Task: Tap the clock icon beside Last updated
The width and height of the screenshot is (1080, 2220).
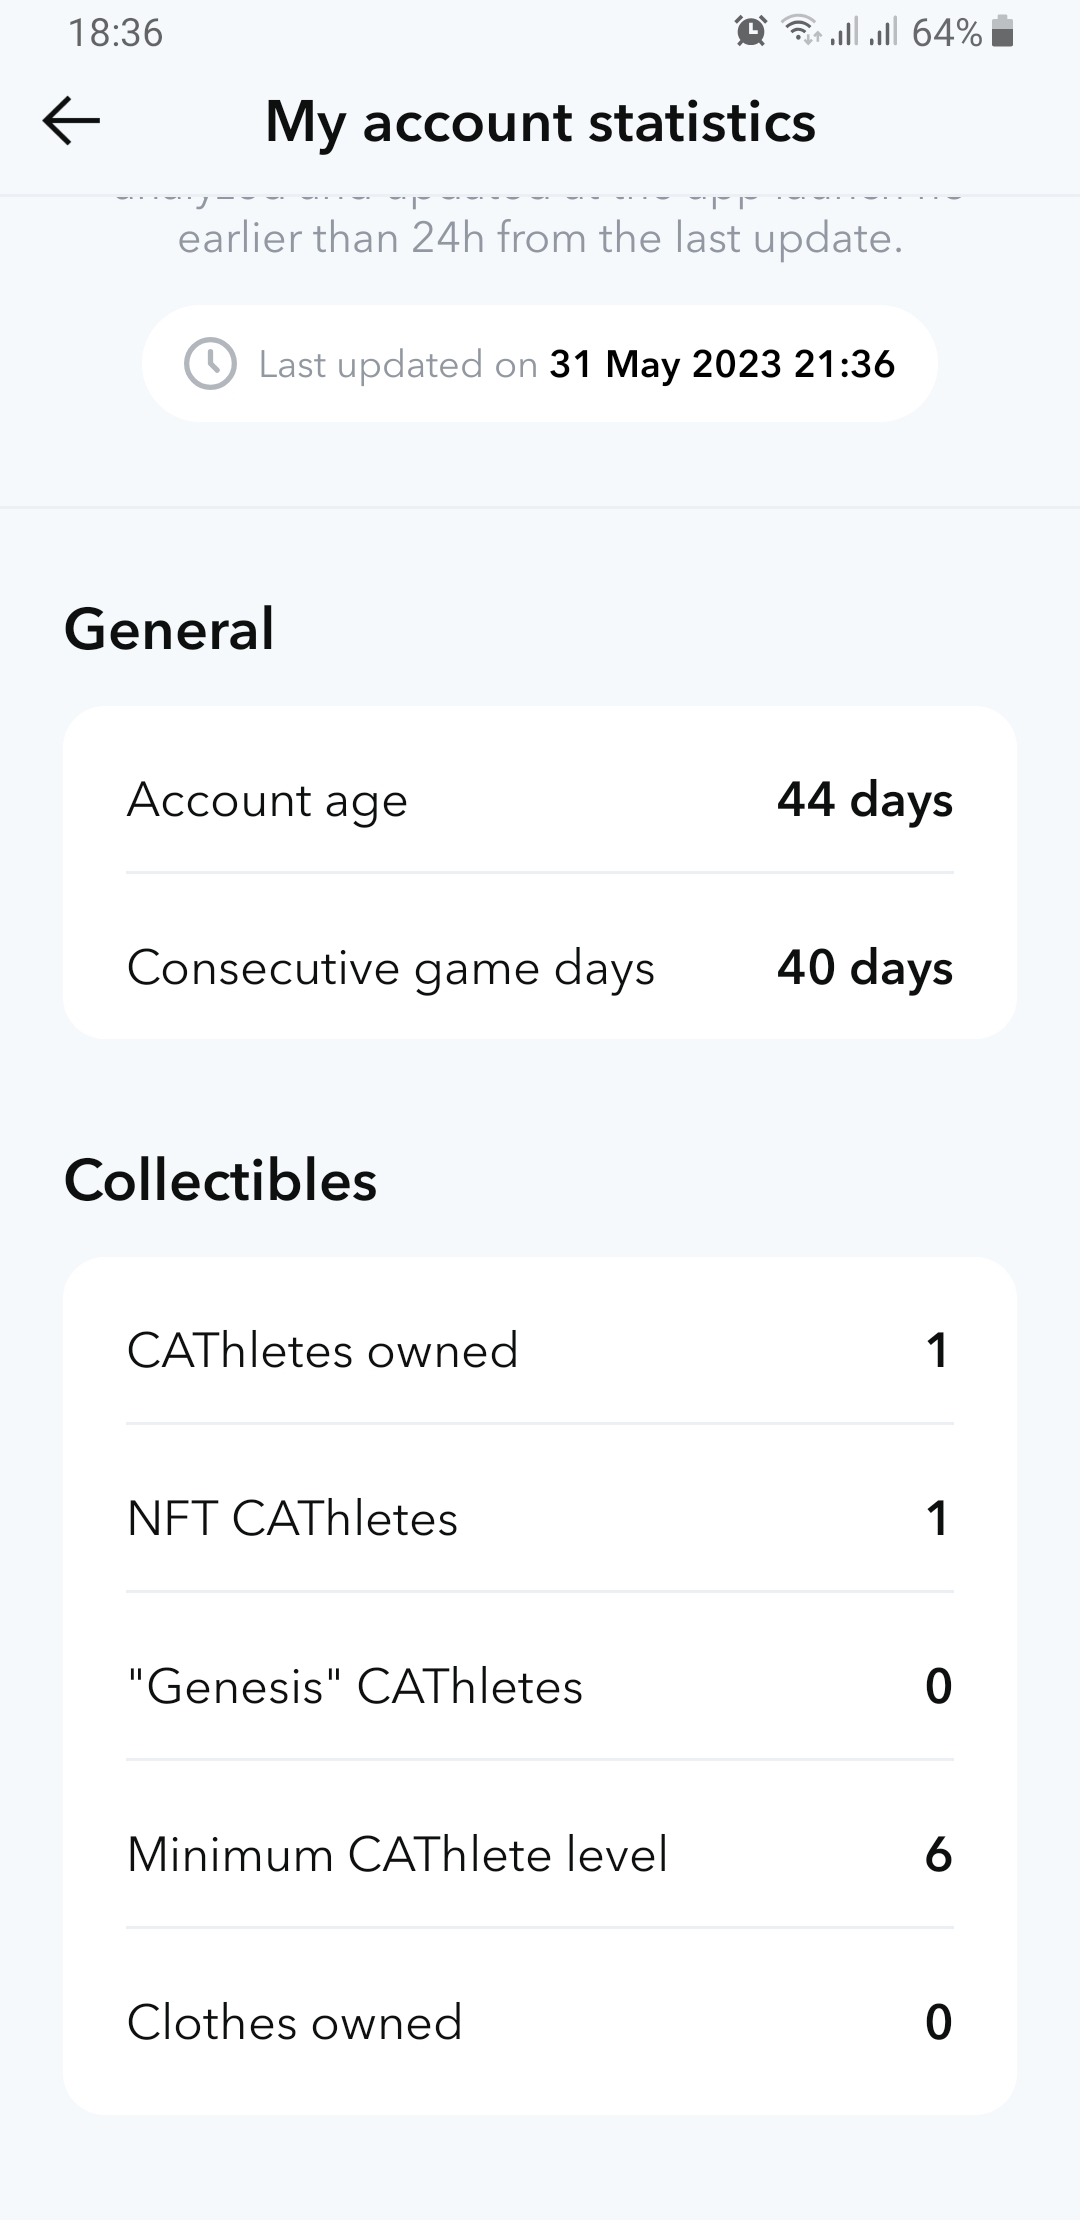Action: pyautogui.click(x=210, y=364)
